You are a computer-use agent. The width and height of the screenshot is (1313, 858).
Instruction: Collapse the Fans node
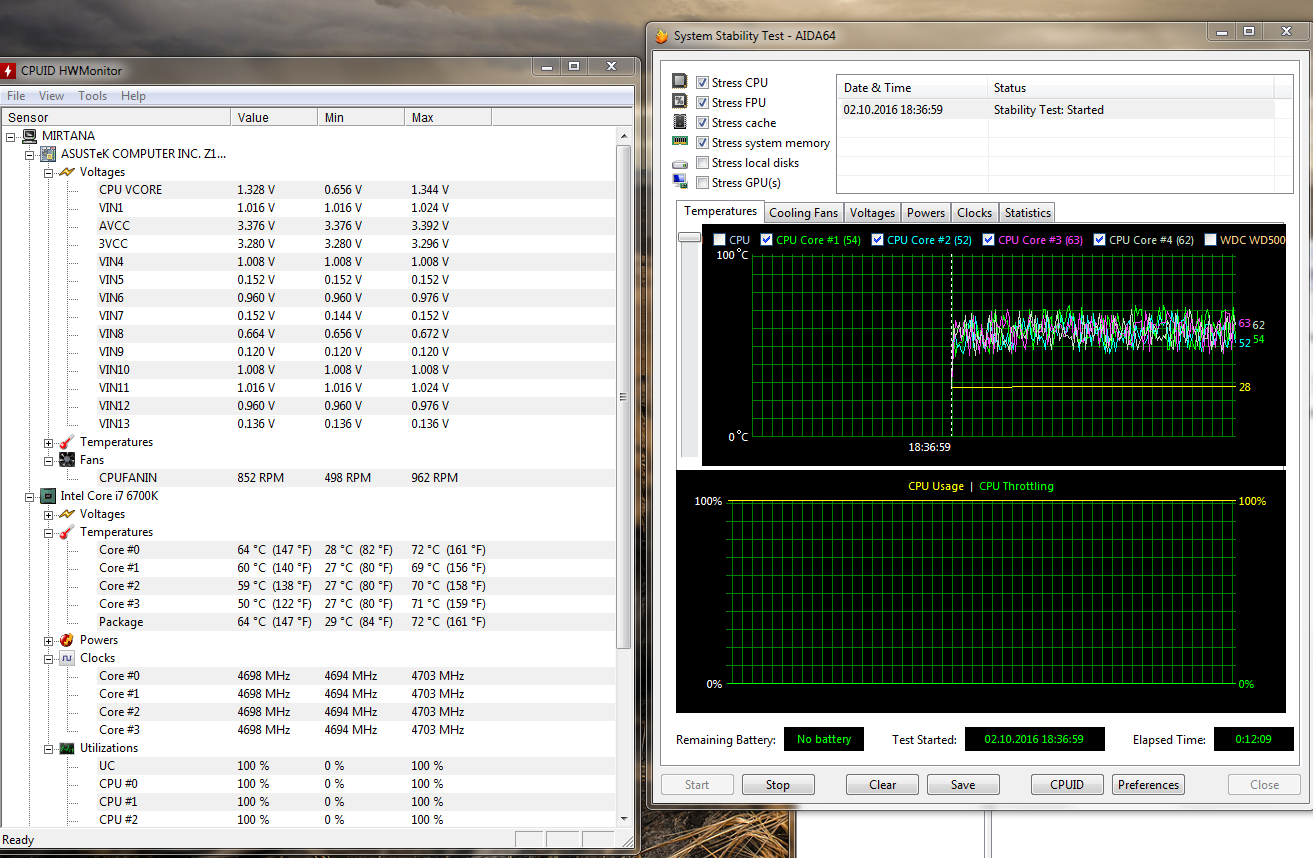[48, 460]
